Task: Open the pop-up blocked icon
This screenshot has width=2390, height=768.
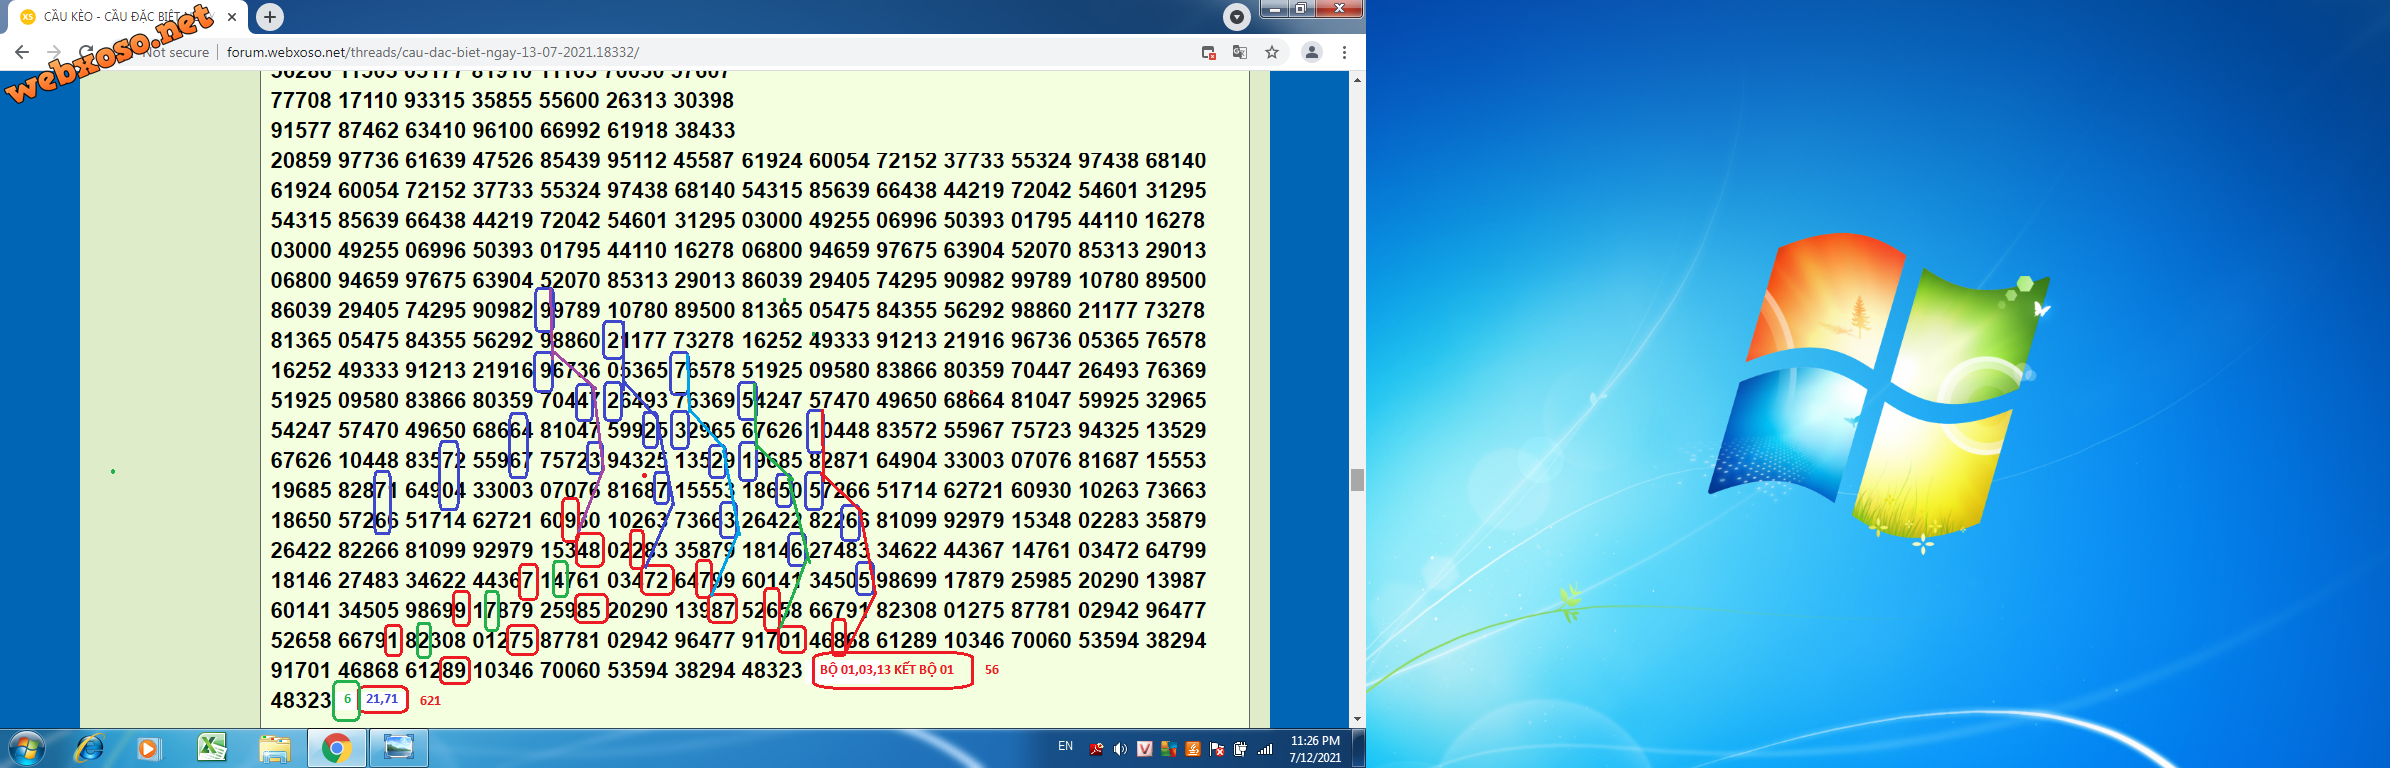Action: (x=1208, y=52)
